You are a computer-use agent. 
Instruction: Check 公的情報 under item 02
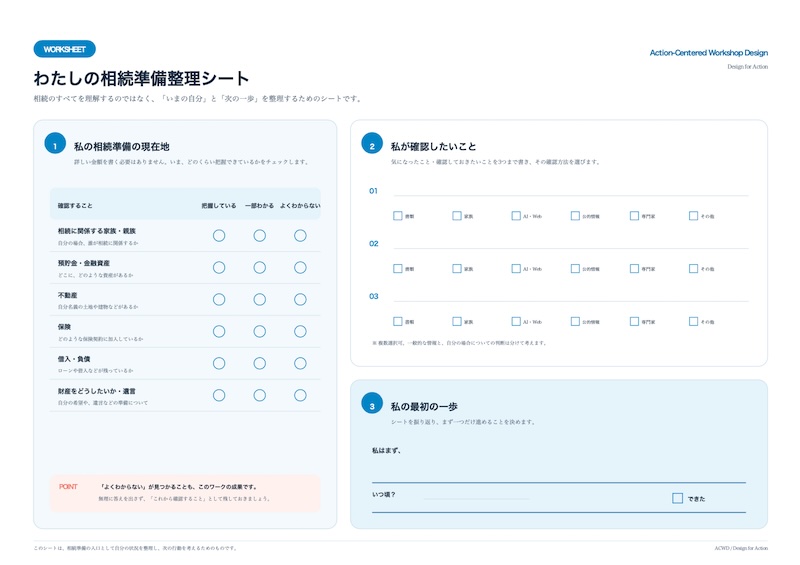pos(575,268)
